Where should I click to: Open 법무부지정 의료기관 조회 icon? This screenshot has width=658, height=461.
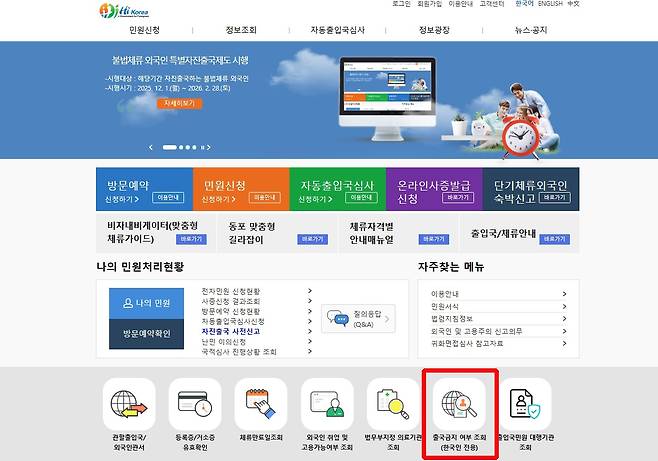(x=394, y=405)
